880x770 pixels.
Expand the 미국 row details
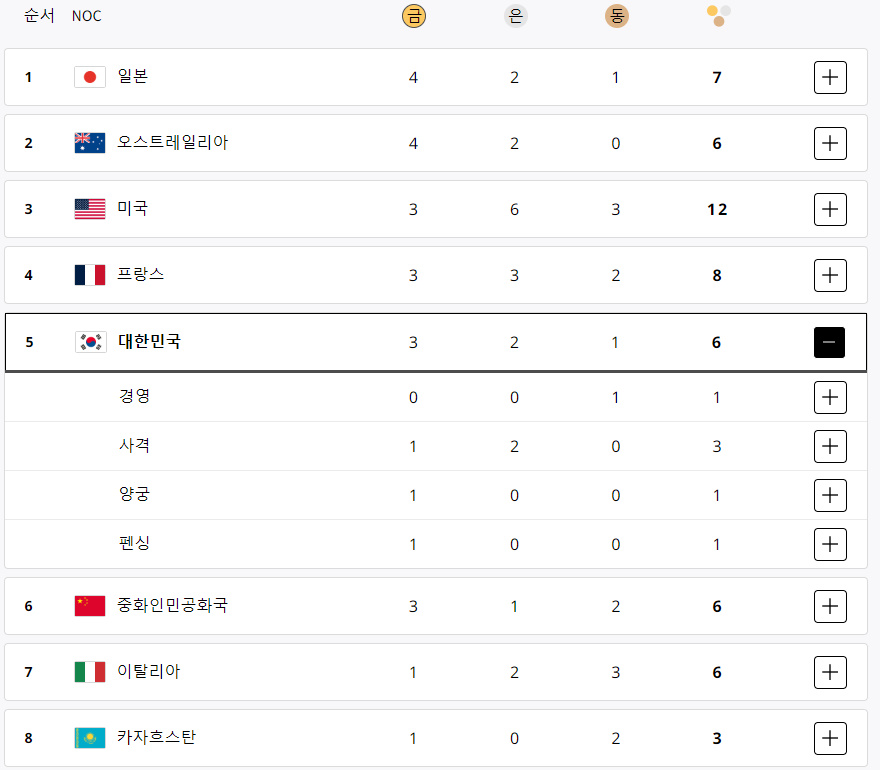[x=830, y=209]
